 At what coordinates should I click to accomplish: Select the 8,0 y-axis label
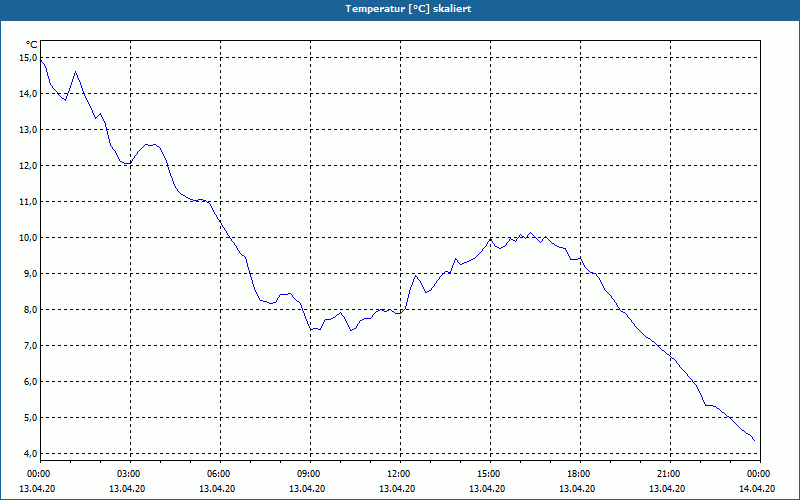tap(30, 310)
